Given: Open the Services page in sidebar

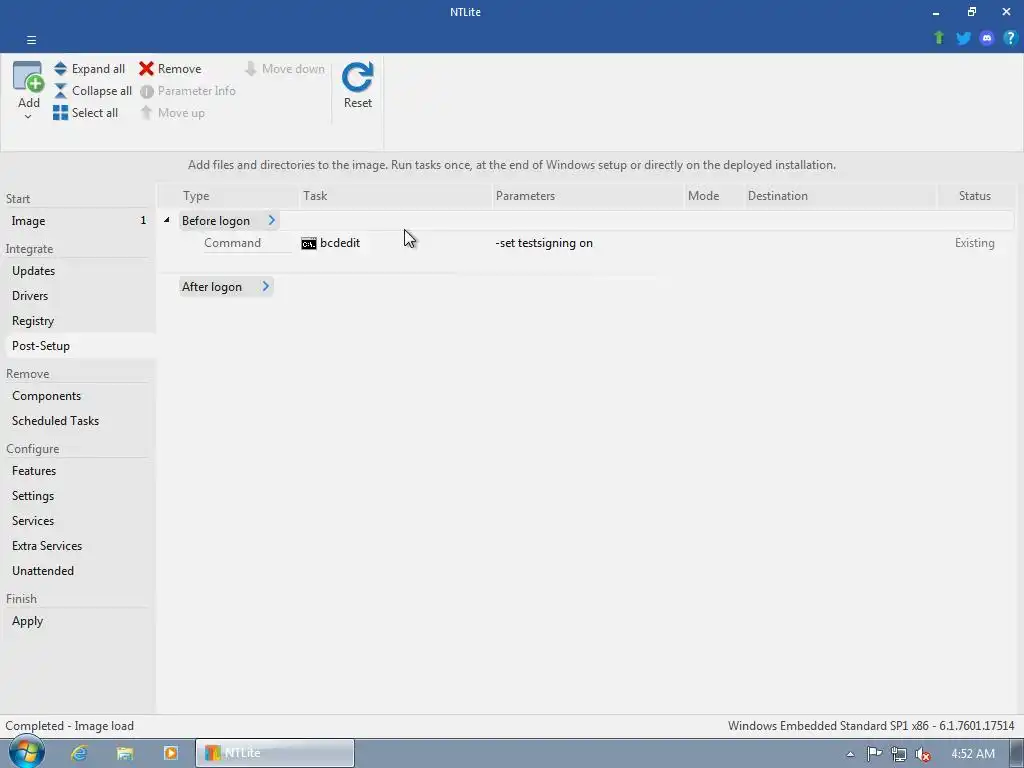Looking at the screenshot, I should click(x=78, y=520).
